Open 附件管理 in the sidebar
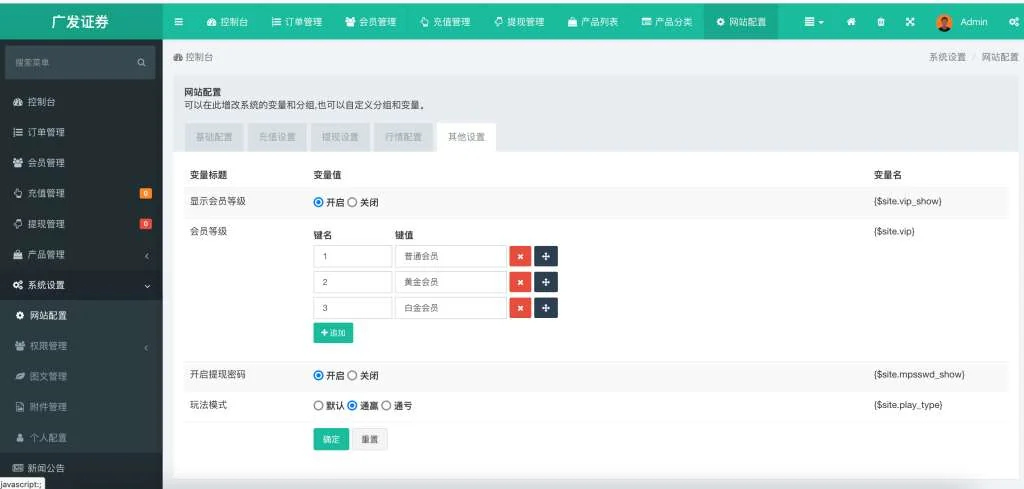1024x489 pixels. point(81,407)
